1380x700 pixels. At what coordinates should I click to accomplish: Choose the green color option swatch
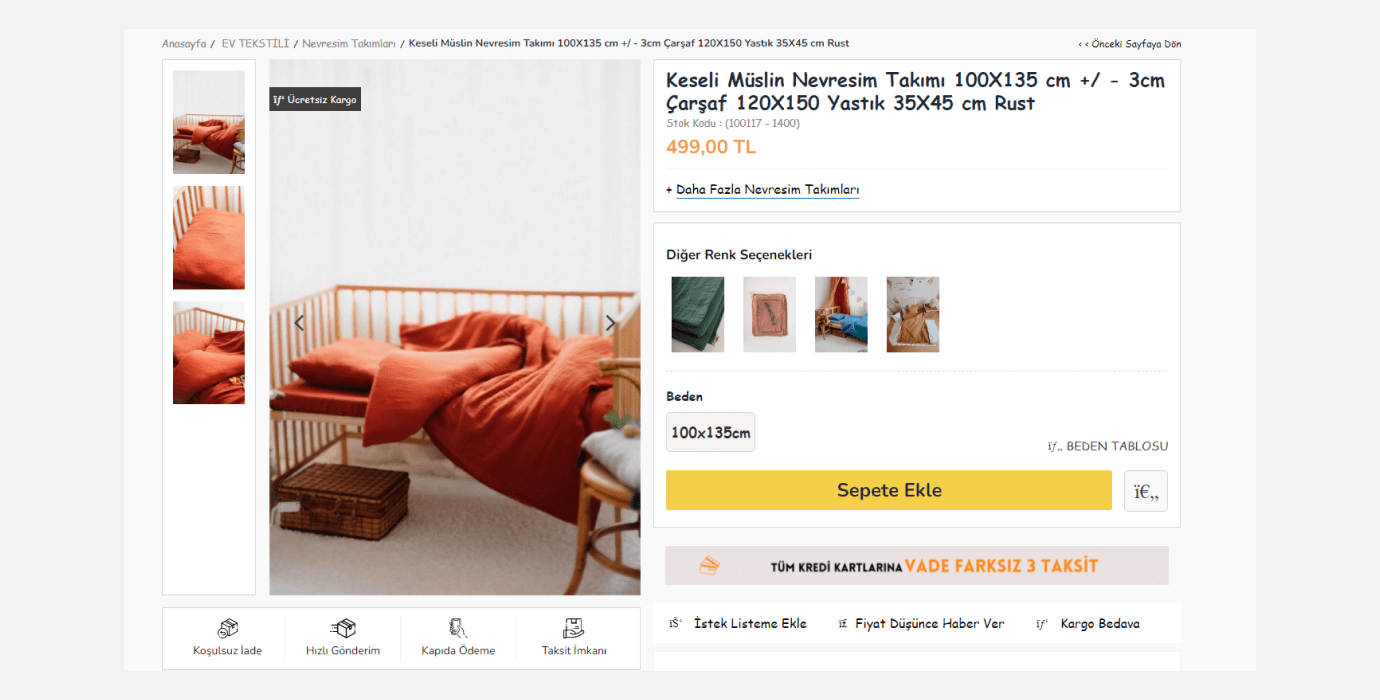click(697, 314)
